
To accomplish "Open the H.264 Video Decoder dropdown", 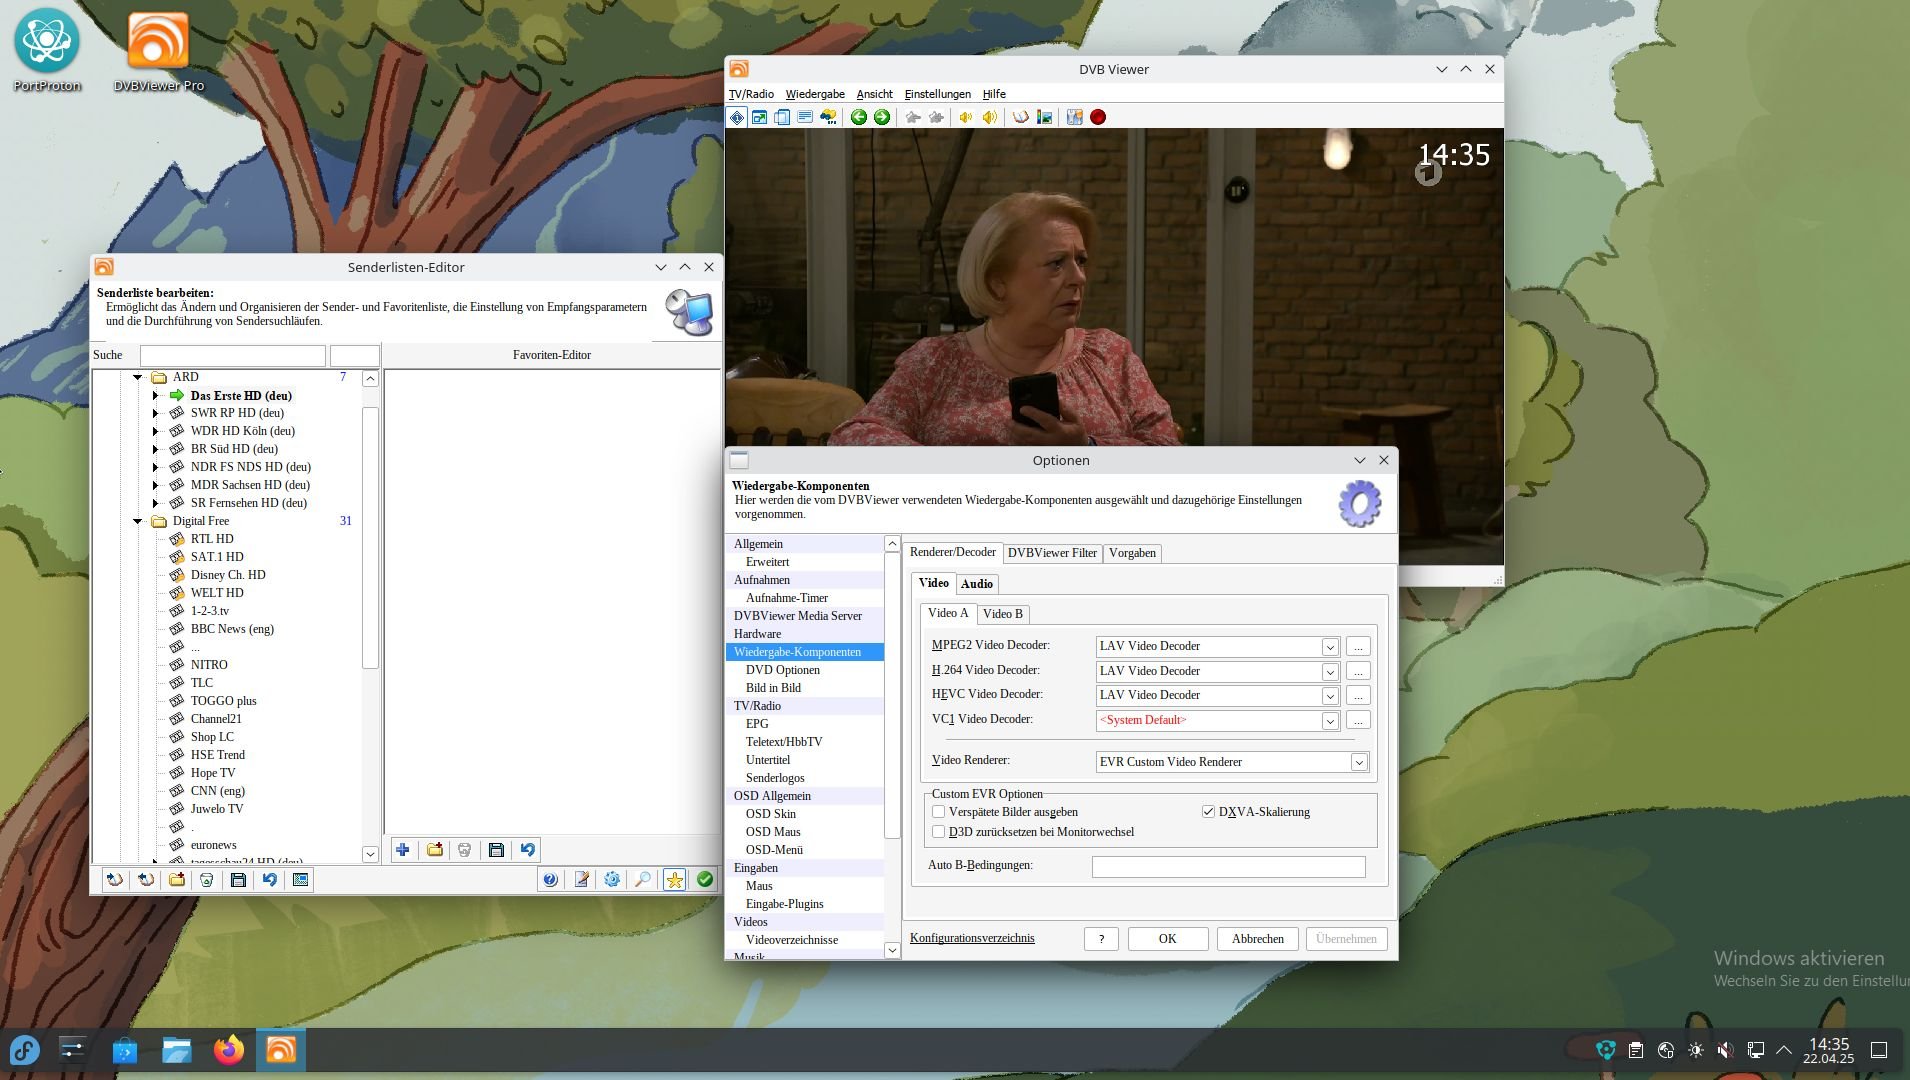I will click(1330, 671).
